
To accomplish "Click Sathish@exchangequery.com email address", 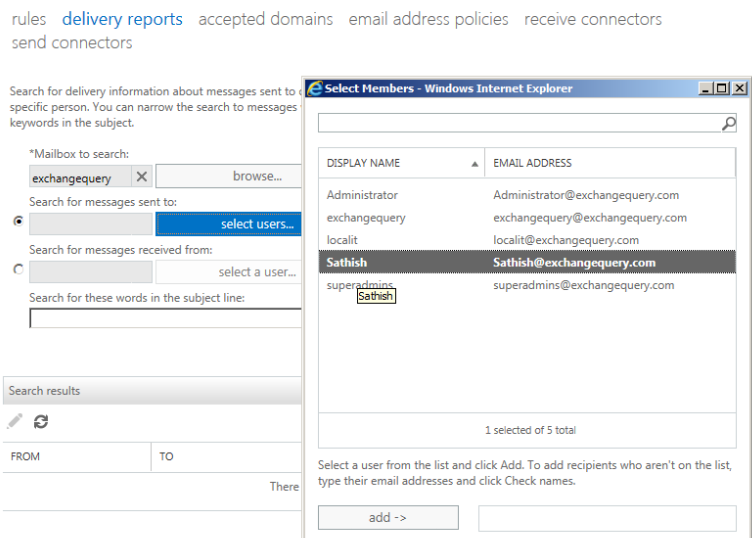I will [x=574, y=263].
